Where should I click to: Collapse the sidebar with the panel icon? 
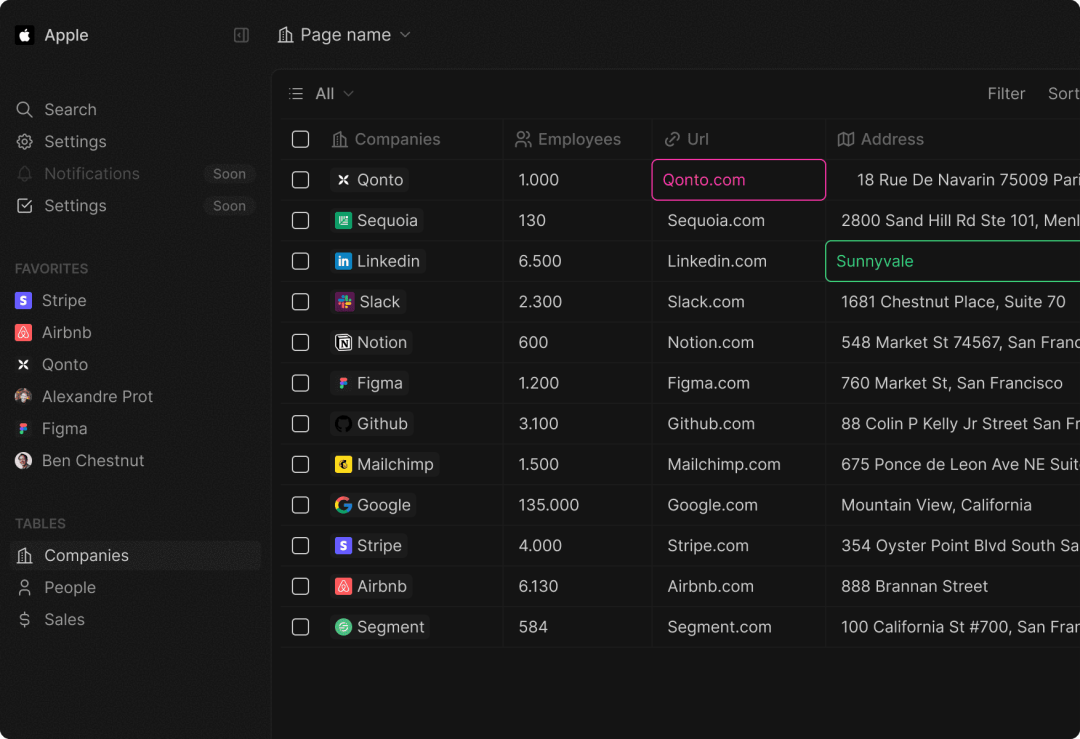[241, 35]
